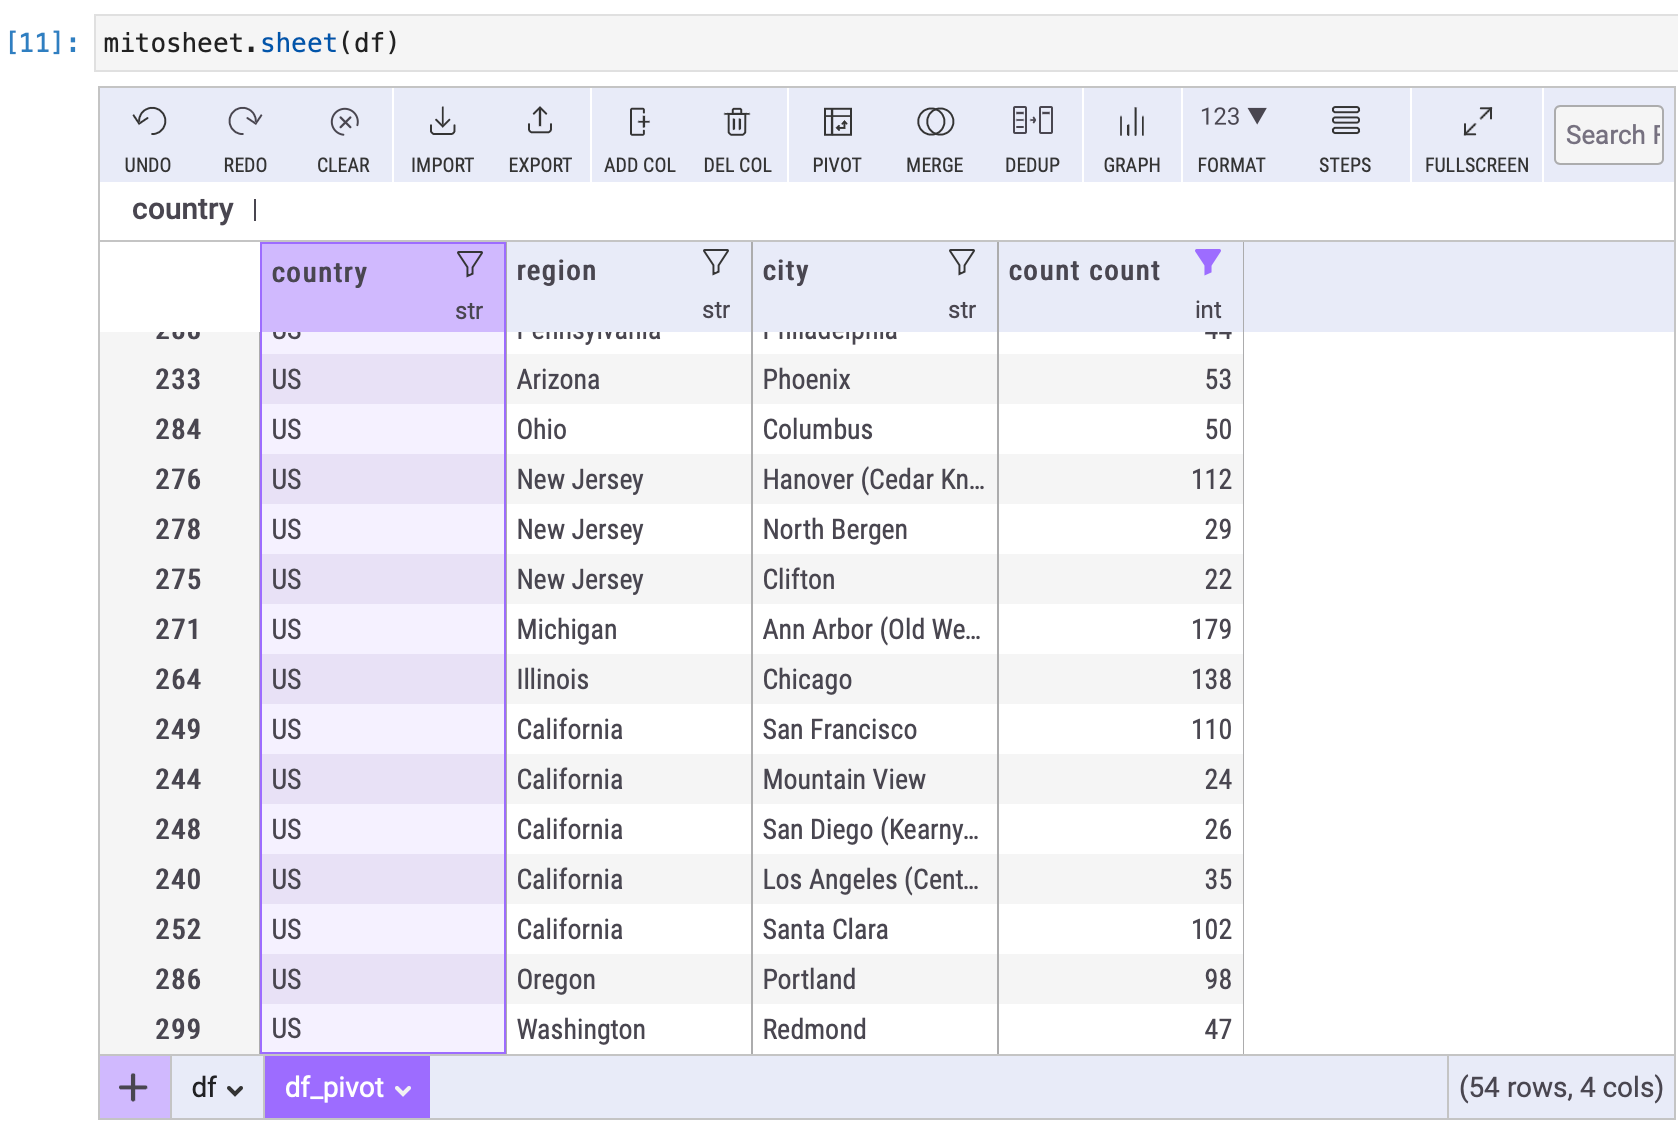Click the Dedup tool icon

pos(1032,123)
